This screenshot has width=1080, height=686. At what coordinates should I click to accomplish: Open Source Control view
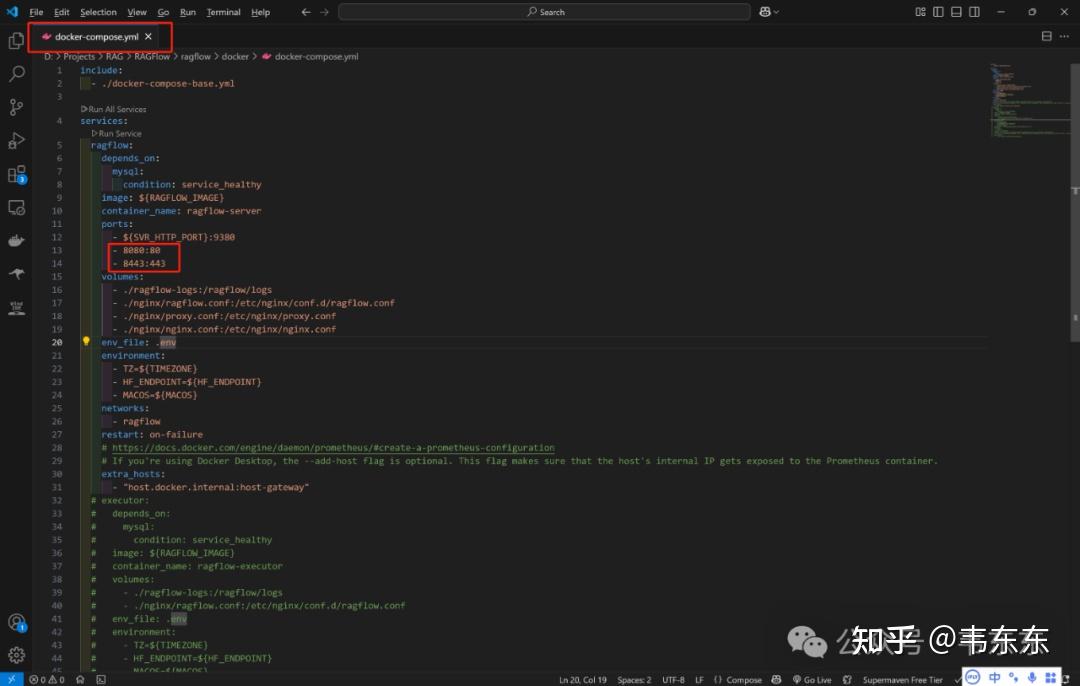[x=16, y=107]
